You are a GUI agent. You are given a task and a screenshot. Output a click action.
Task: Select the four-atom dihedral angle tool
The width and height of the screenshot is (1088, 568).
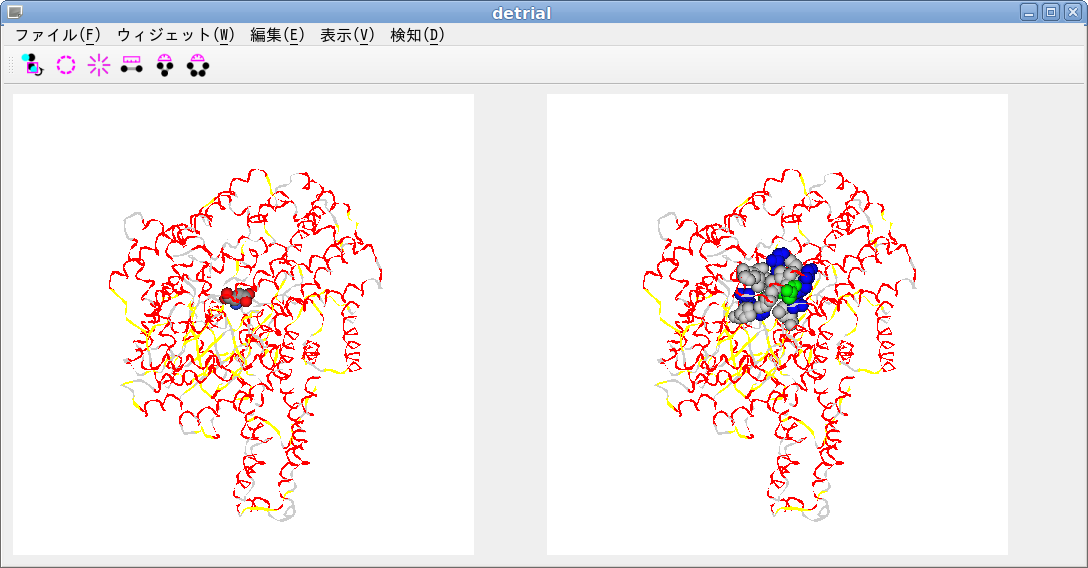pyautogui.click(x=198, y=65)
